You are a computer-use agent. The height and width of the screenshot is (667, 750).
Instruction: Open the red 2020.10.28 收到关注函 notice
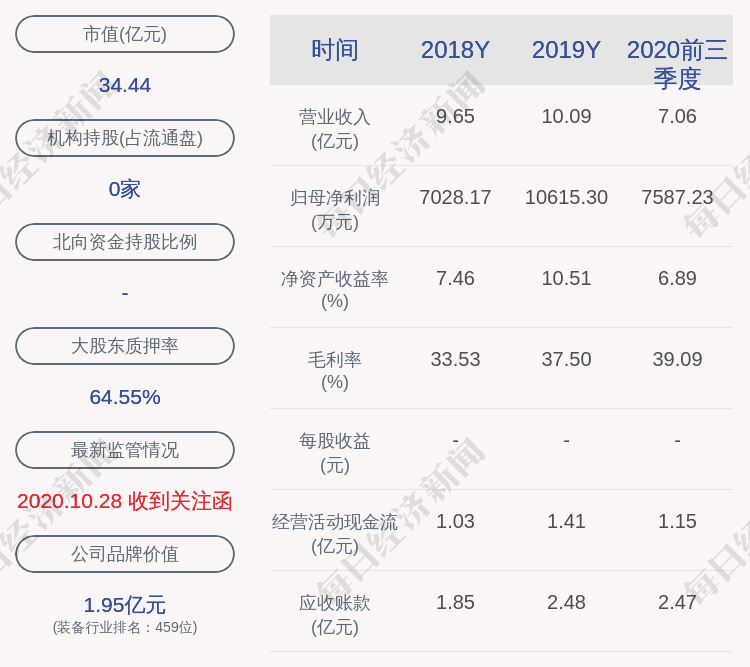(125, 501)
